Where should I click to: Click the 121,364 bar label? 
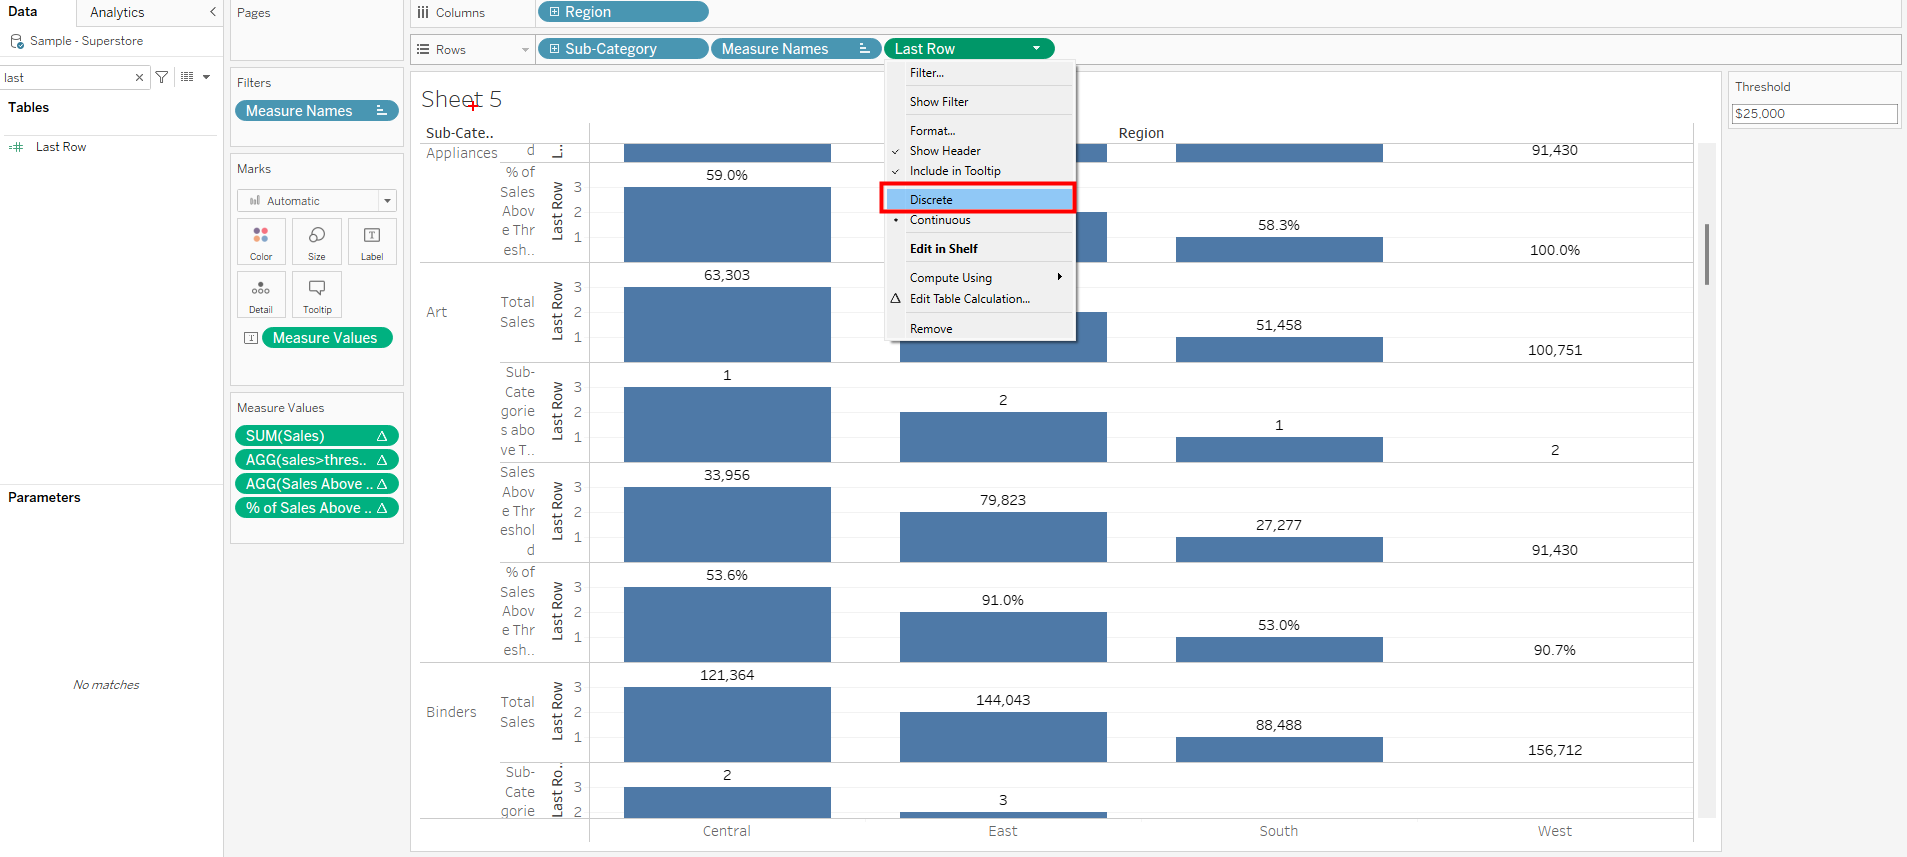(727, 675)
